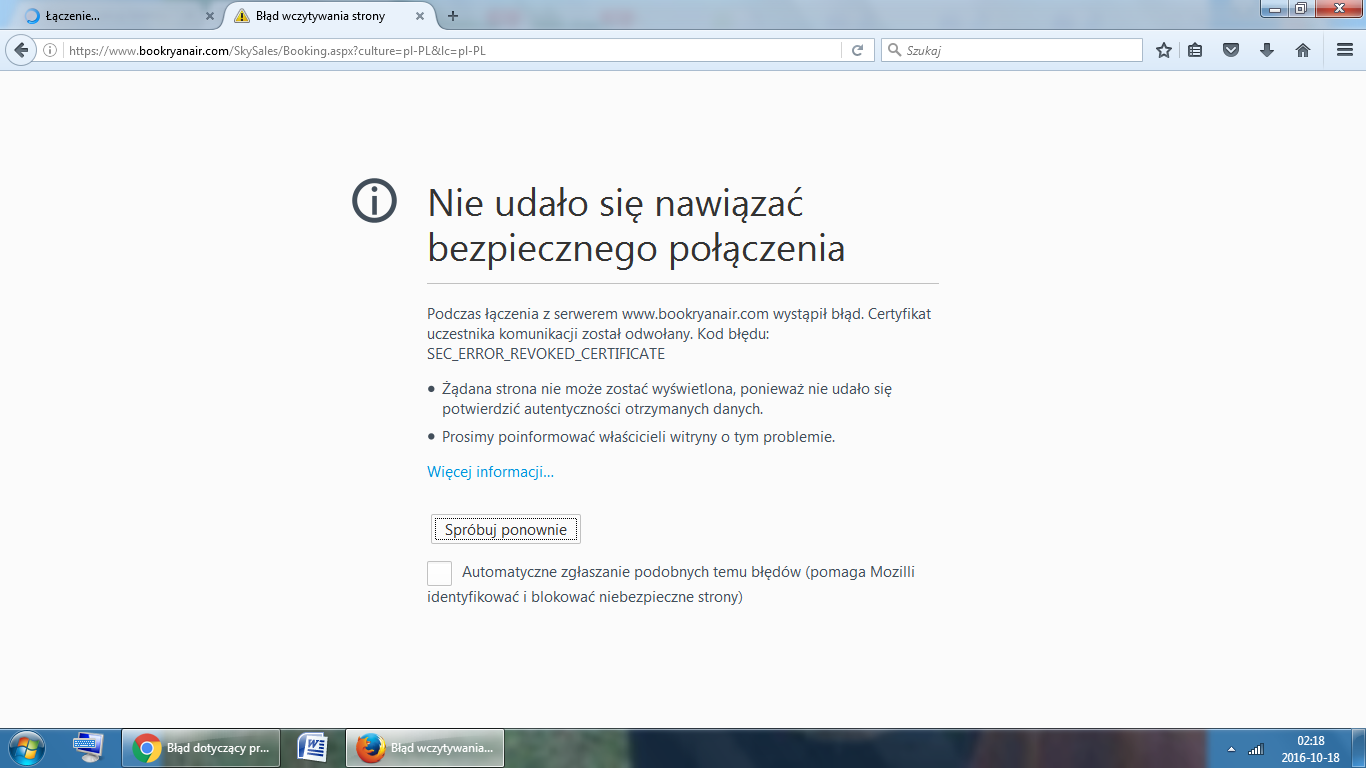Click the magnifier icon in search box
1366x768 pixels.
[x=894, y=50]
